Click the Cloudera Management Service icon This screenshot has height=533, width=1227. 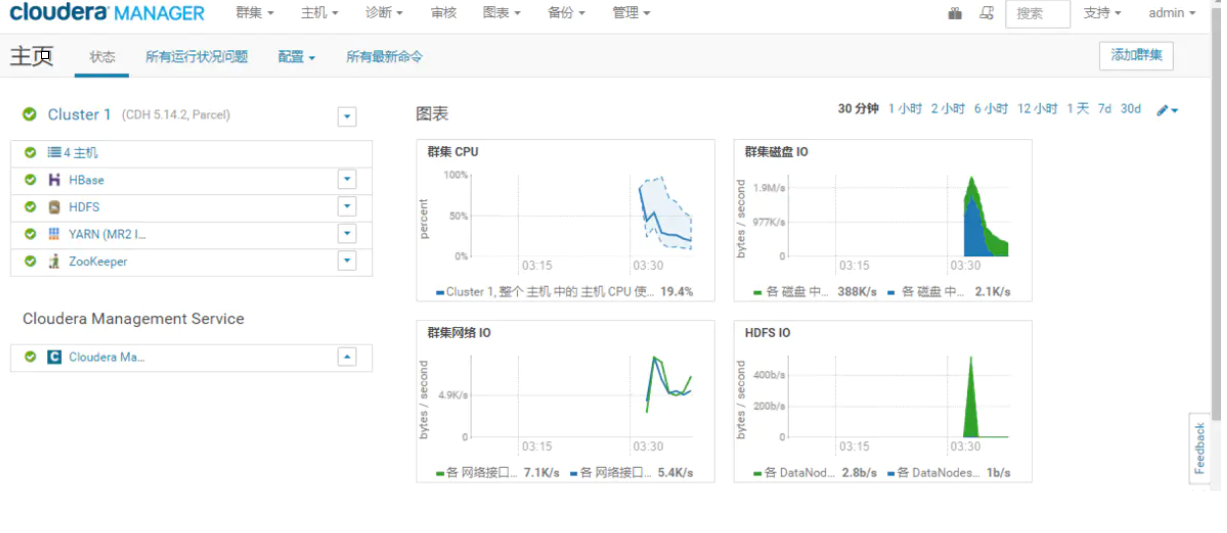[55, 357]
